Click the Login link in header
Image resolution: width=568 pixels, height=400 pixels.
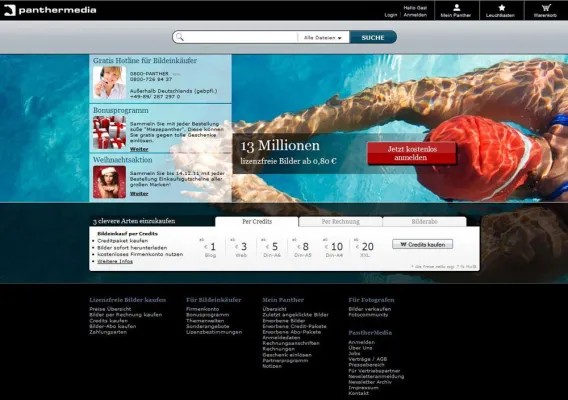click(390, 15)
